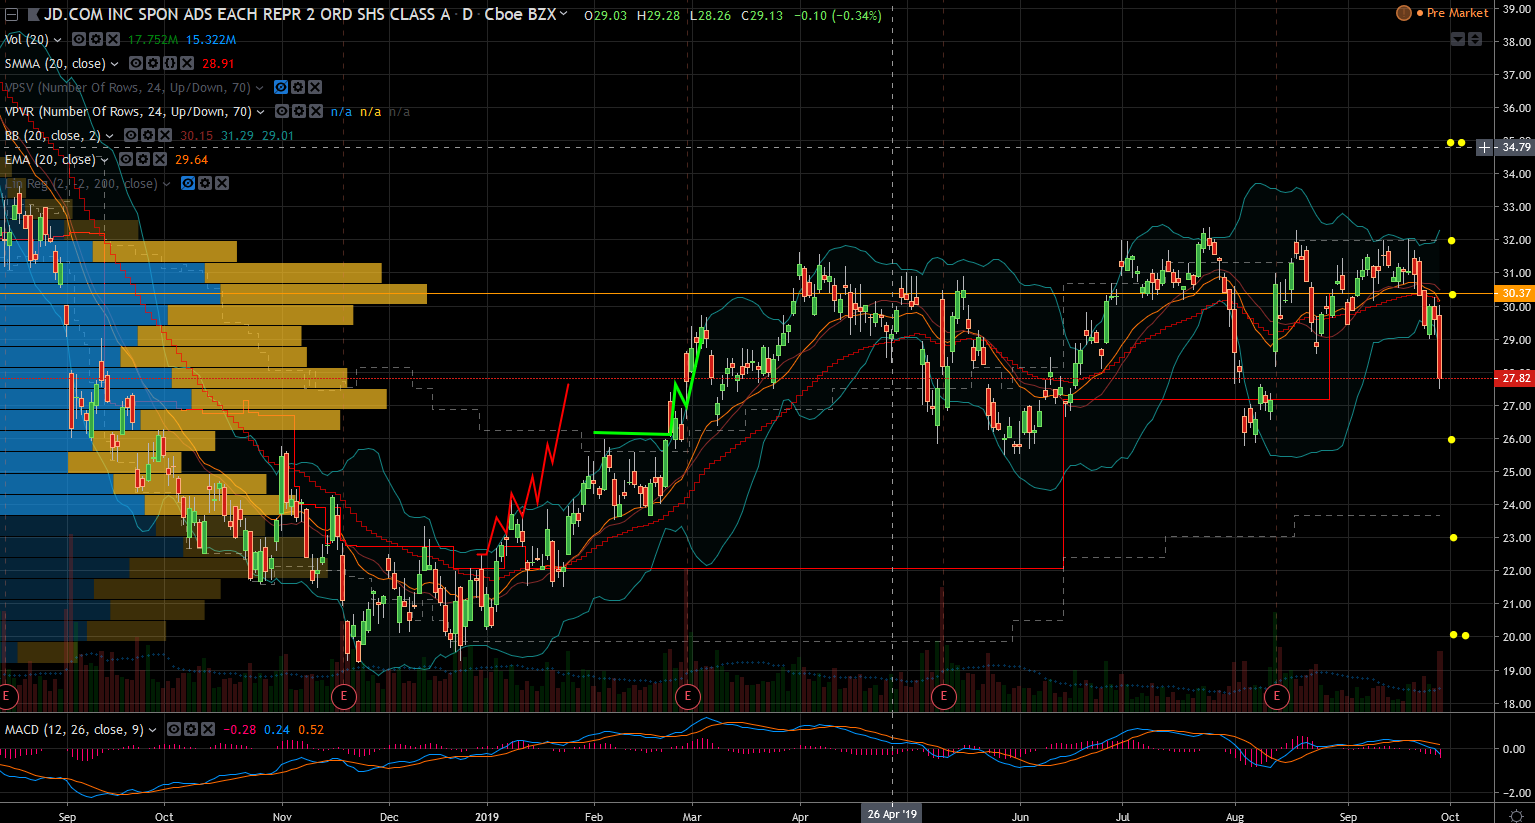Click the Vol (20) indicator name
The height and width of the screenshot is (823, 1535).
(x=27, y=40)
